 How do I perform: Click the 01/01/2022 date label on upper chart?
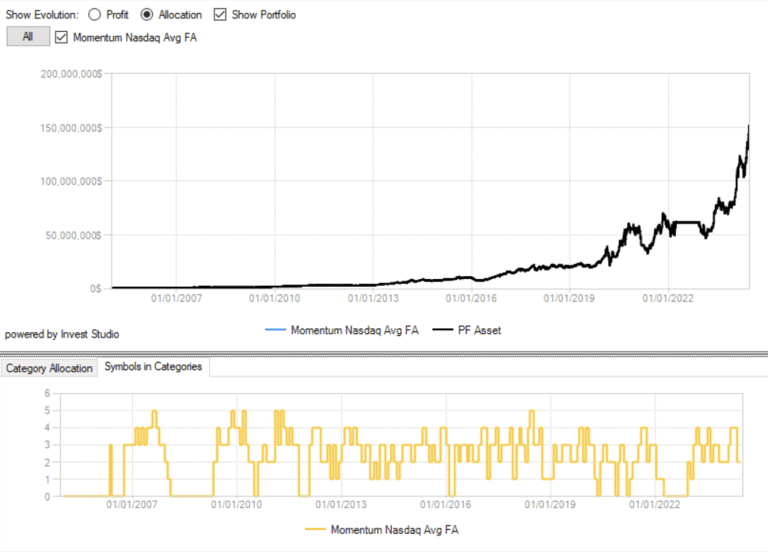[668, 297]
